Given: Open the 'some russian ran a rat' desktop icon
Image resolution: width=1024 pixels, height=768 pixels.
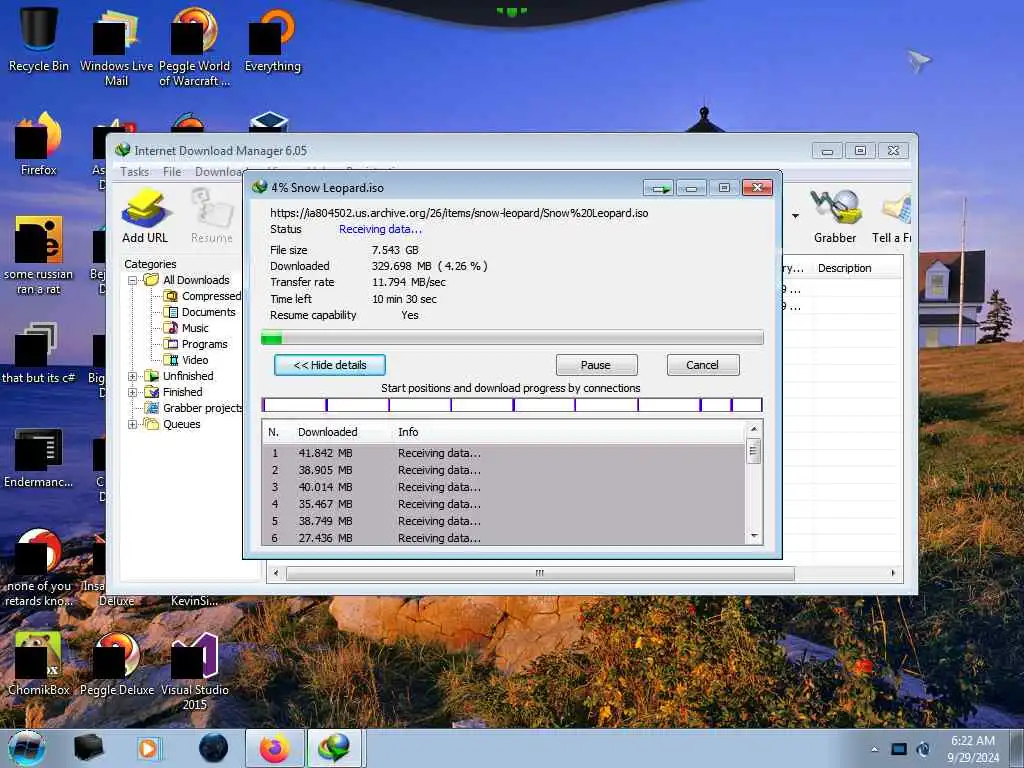Looking at the screenshot, I should click(x=39, y=255).
